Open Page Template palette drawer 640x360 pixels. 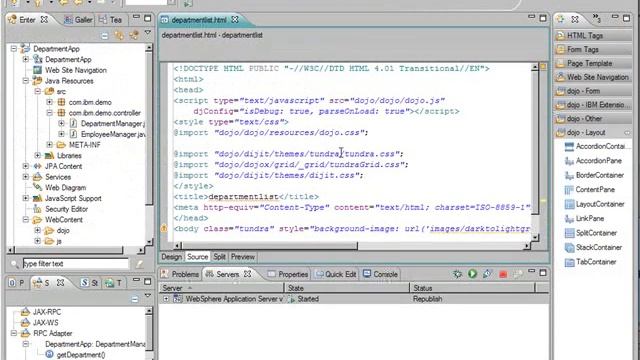[593, 63]
